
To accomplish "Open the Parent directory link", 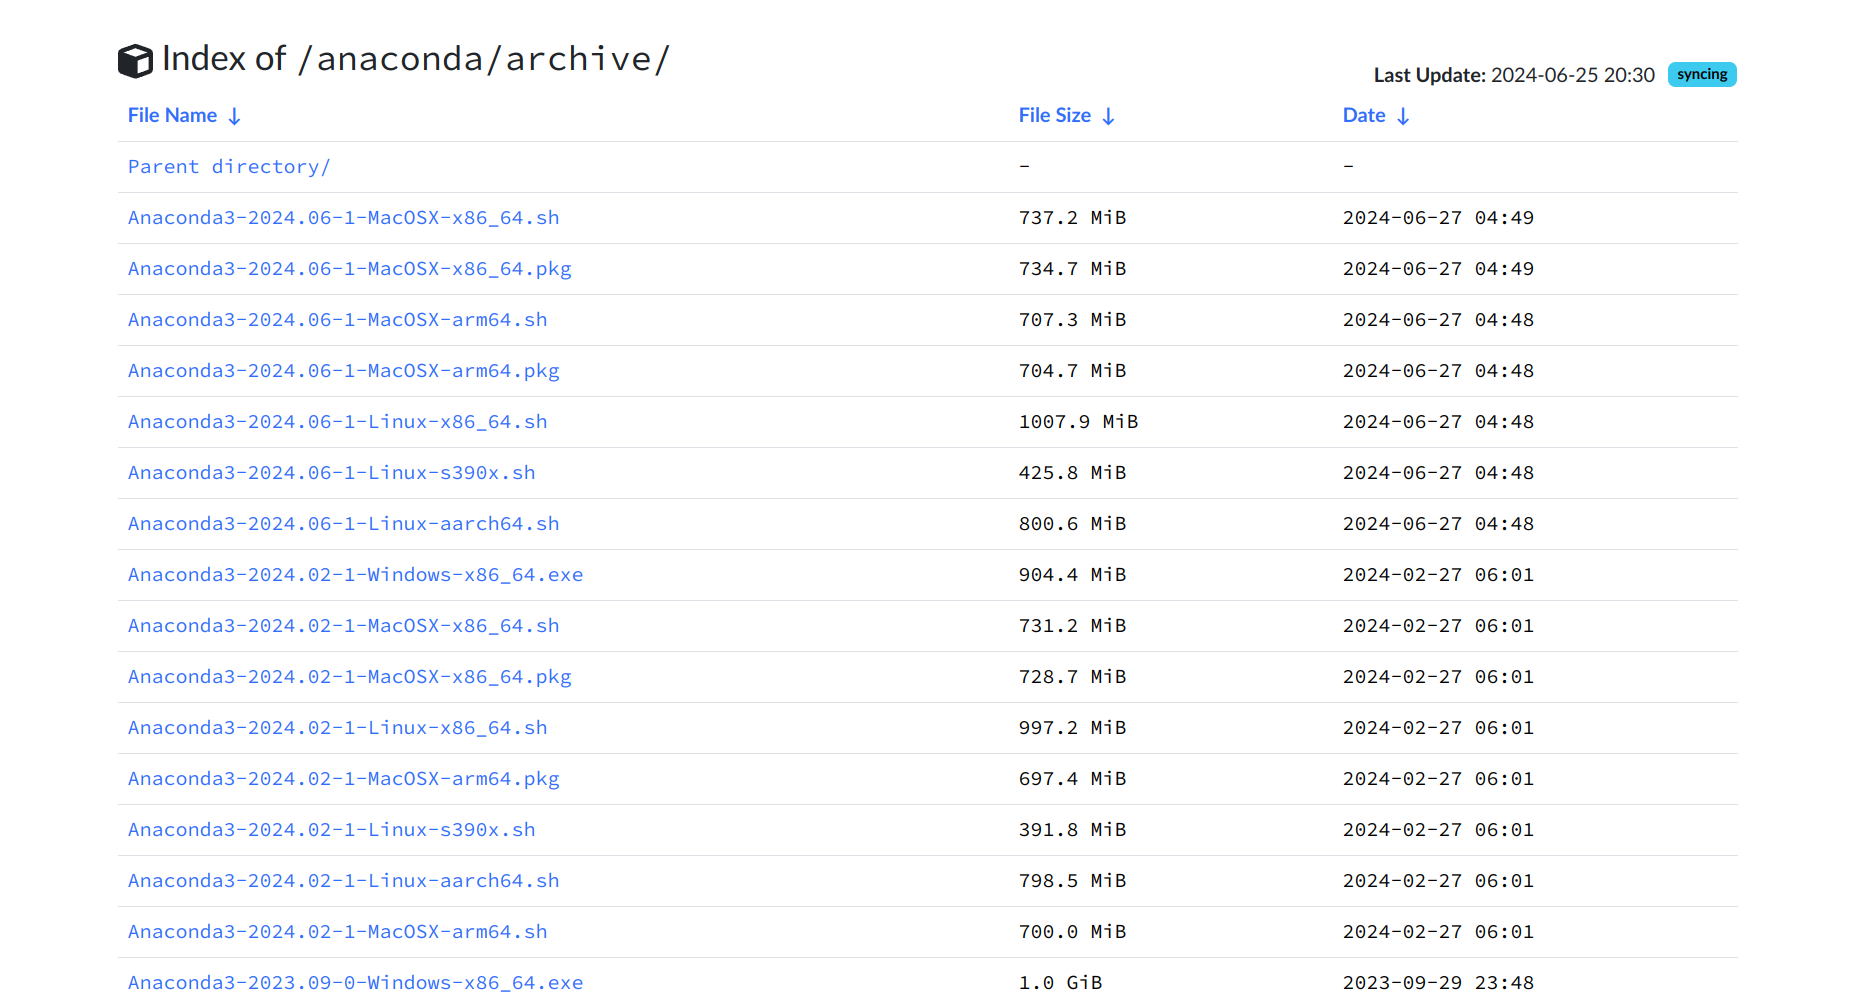I will 229,167.
